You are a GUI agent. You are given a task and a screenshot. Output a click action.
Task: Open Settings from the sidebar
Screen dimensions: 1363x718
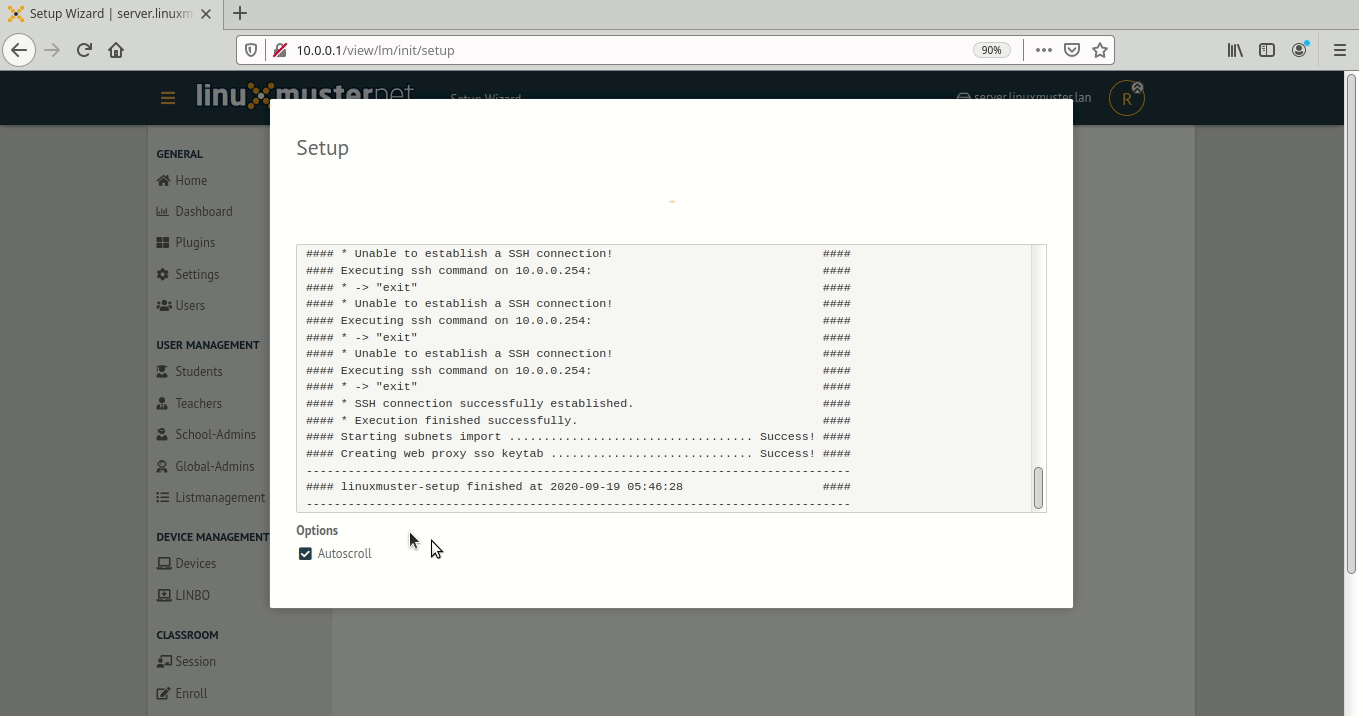pos(197,274)
